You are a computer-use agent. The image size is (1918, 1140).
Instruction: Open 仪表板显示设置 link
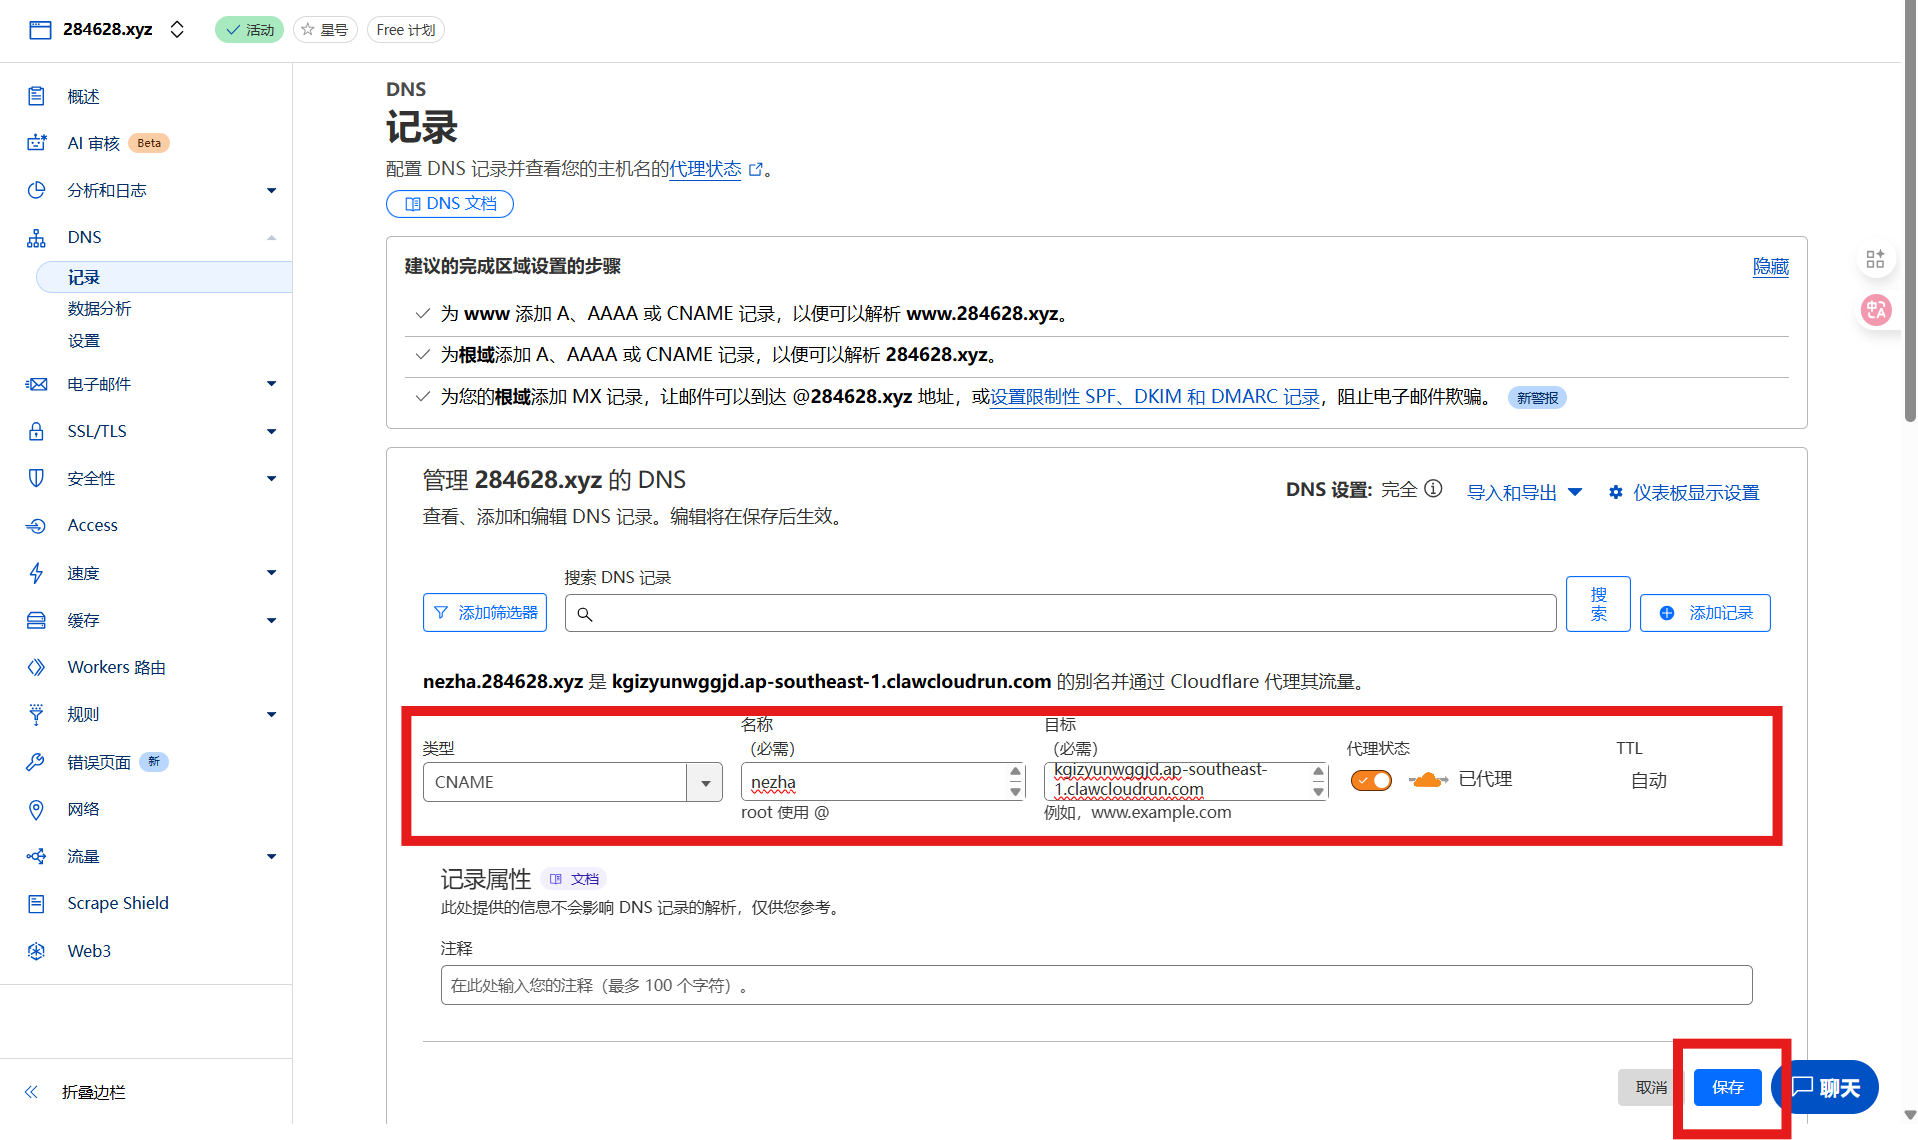[1684, 492]
